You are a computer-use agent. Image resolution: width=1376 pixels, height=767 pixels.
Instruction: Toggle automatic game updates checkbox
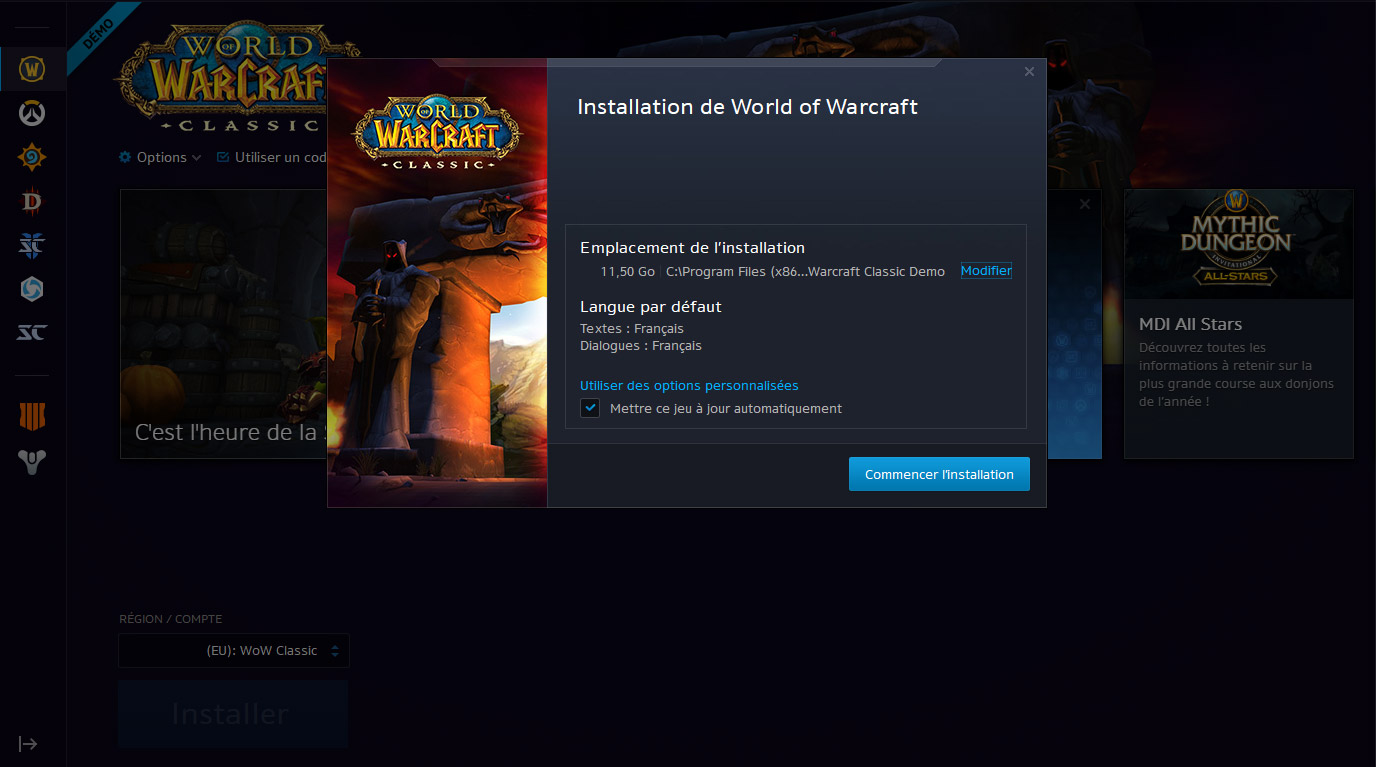click(590, 408)
